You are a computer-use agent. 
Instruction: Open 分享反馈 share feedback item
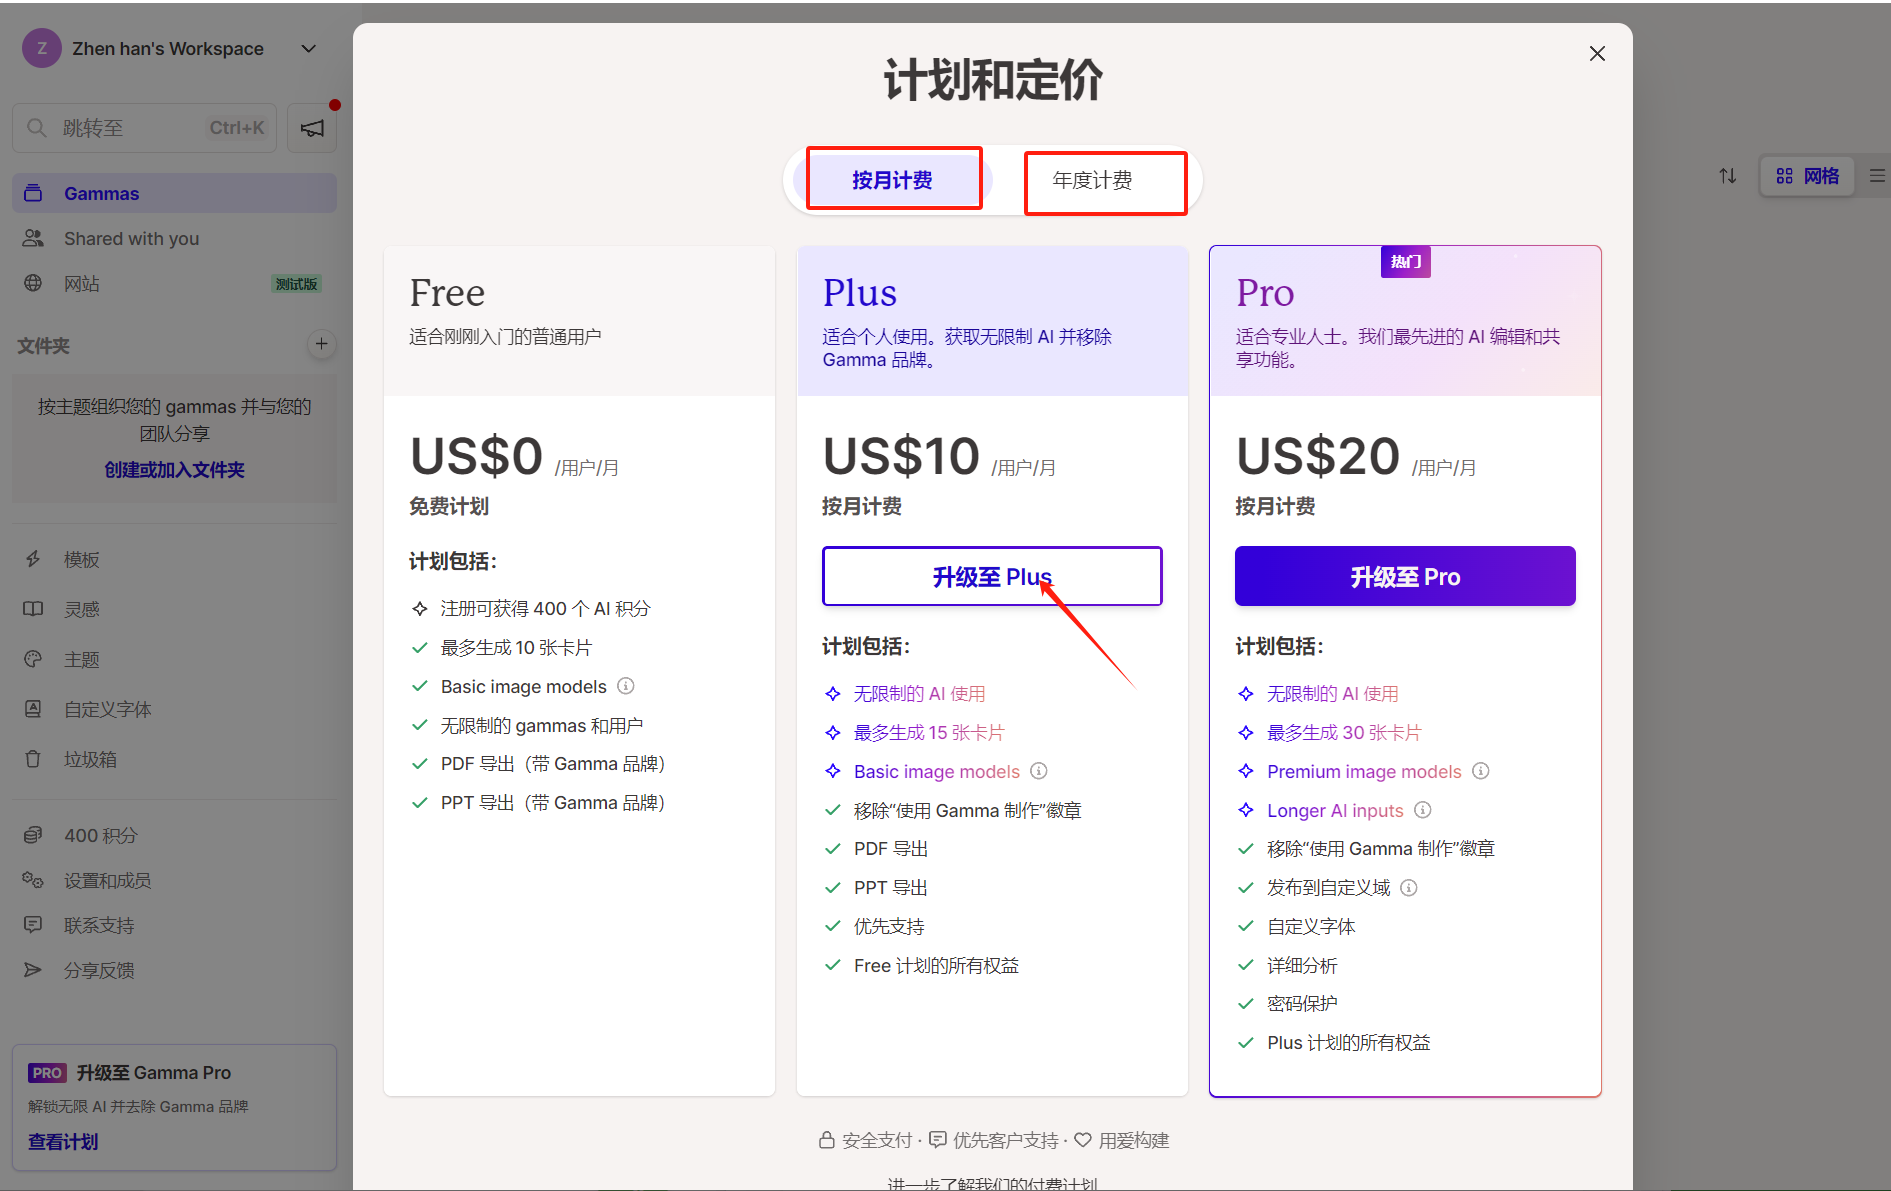(x=174, y=970)
